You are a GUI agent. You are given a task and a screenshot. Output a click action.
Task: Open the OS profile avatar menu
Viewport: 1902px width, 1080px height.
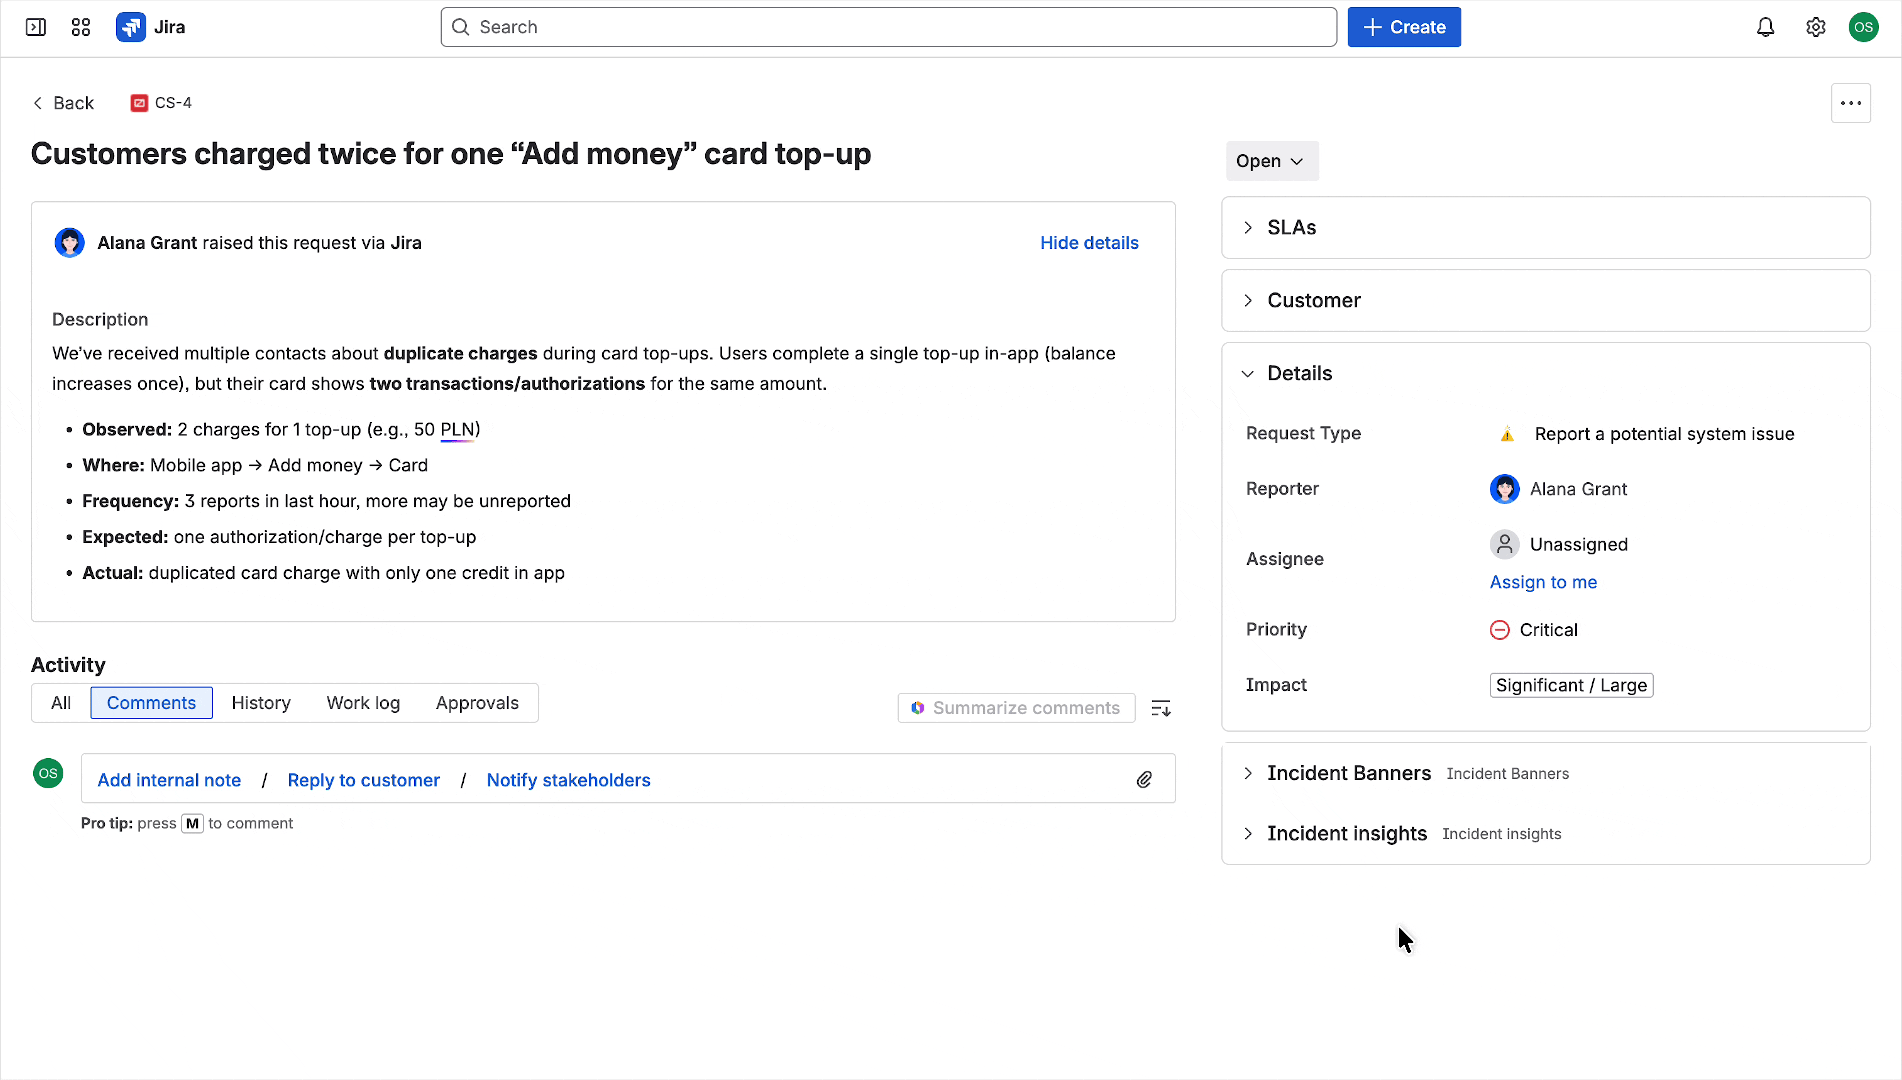coord(1863,27)
